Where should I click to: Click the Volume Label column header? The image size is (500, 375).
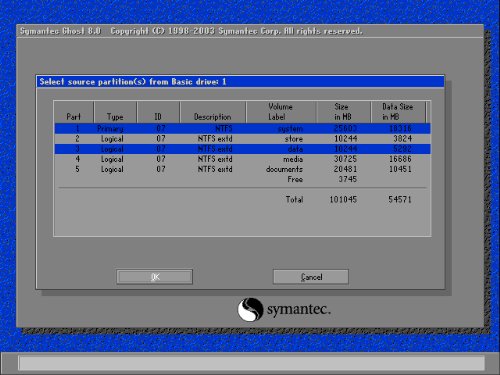tap(281, 112)
